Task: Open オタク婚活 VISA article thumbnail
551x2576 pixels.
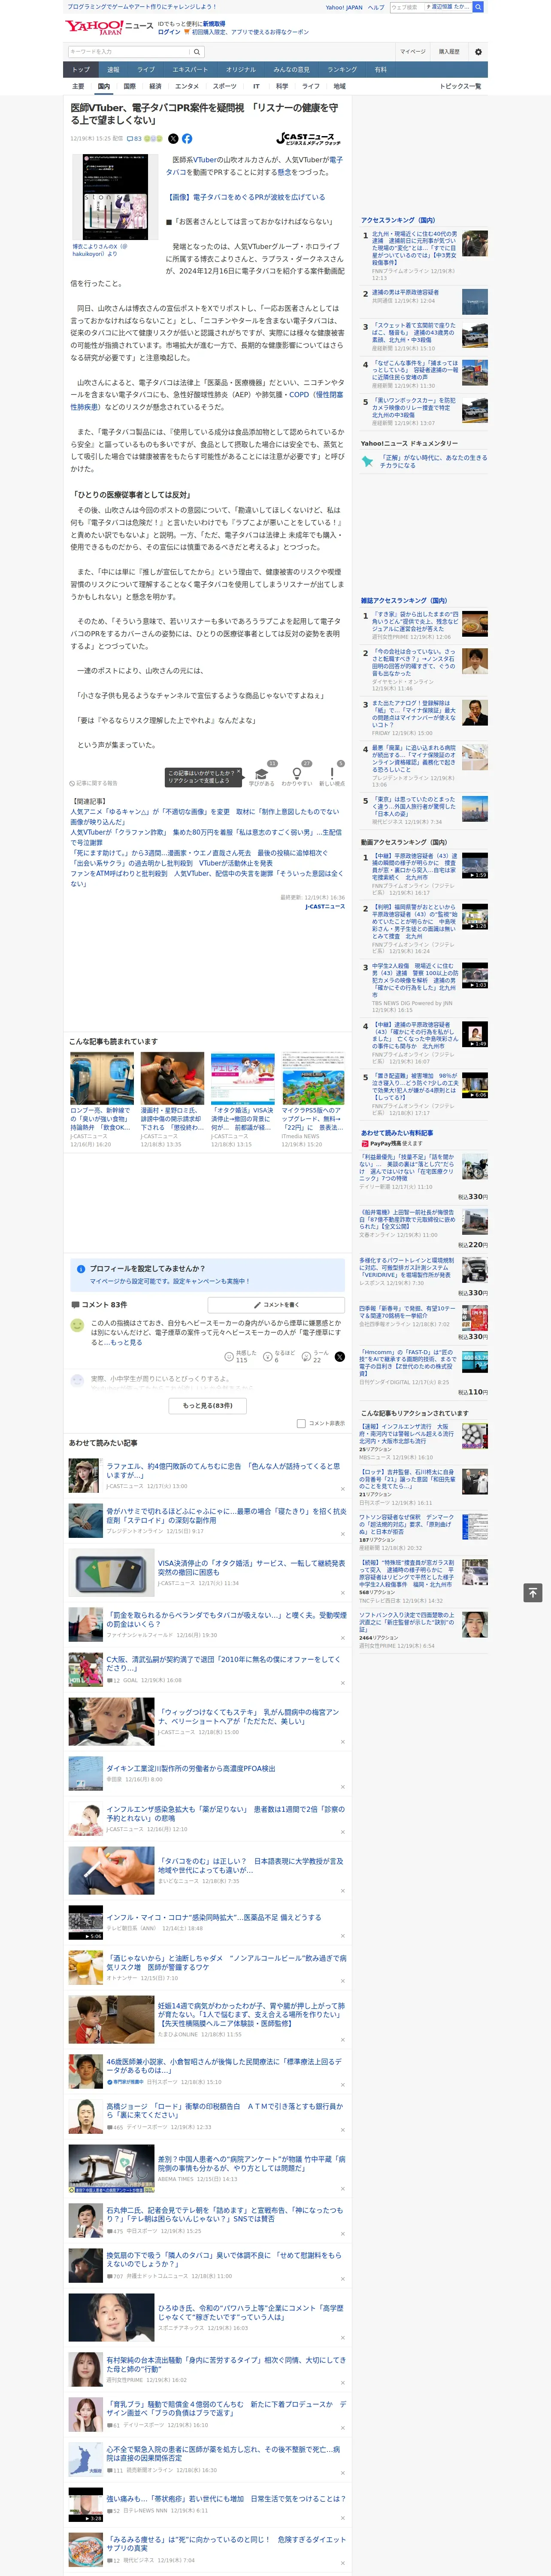Action: (242, 1078)
